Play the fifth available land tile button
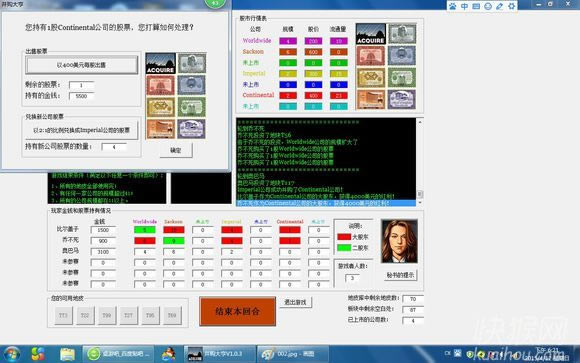The height and width of the screenshot is (363, 580). (x=150, y=316)
